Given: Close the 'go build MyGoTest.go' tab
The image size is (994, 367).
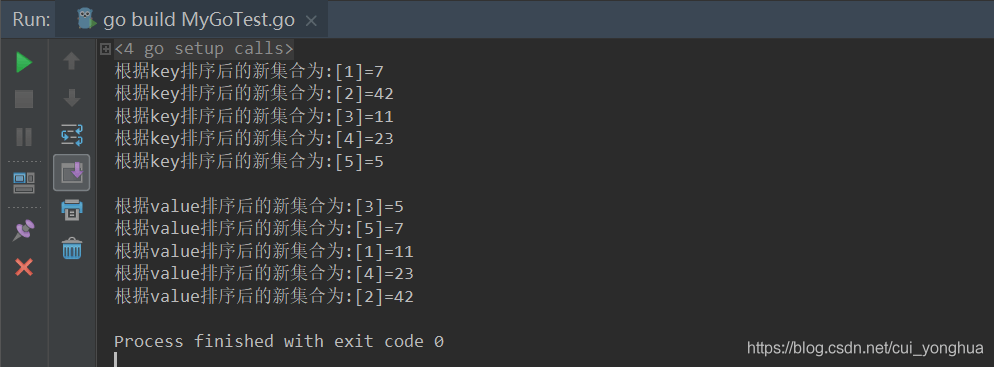Looking at the screenshot, I should tap(311, 21).
